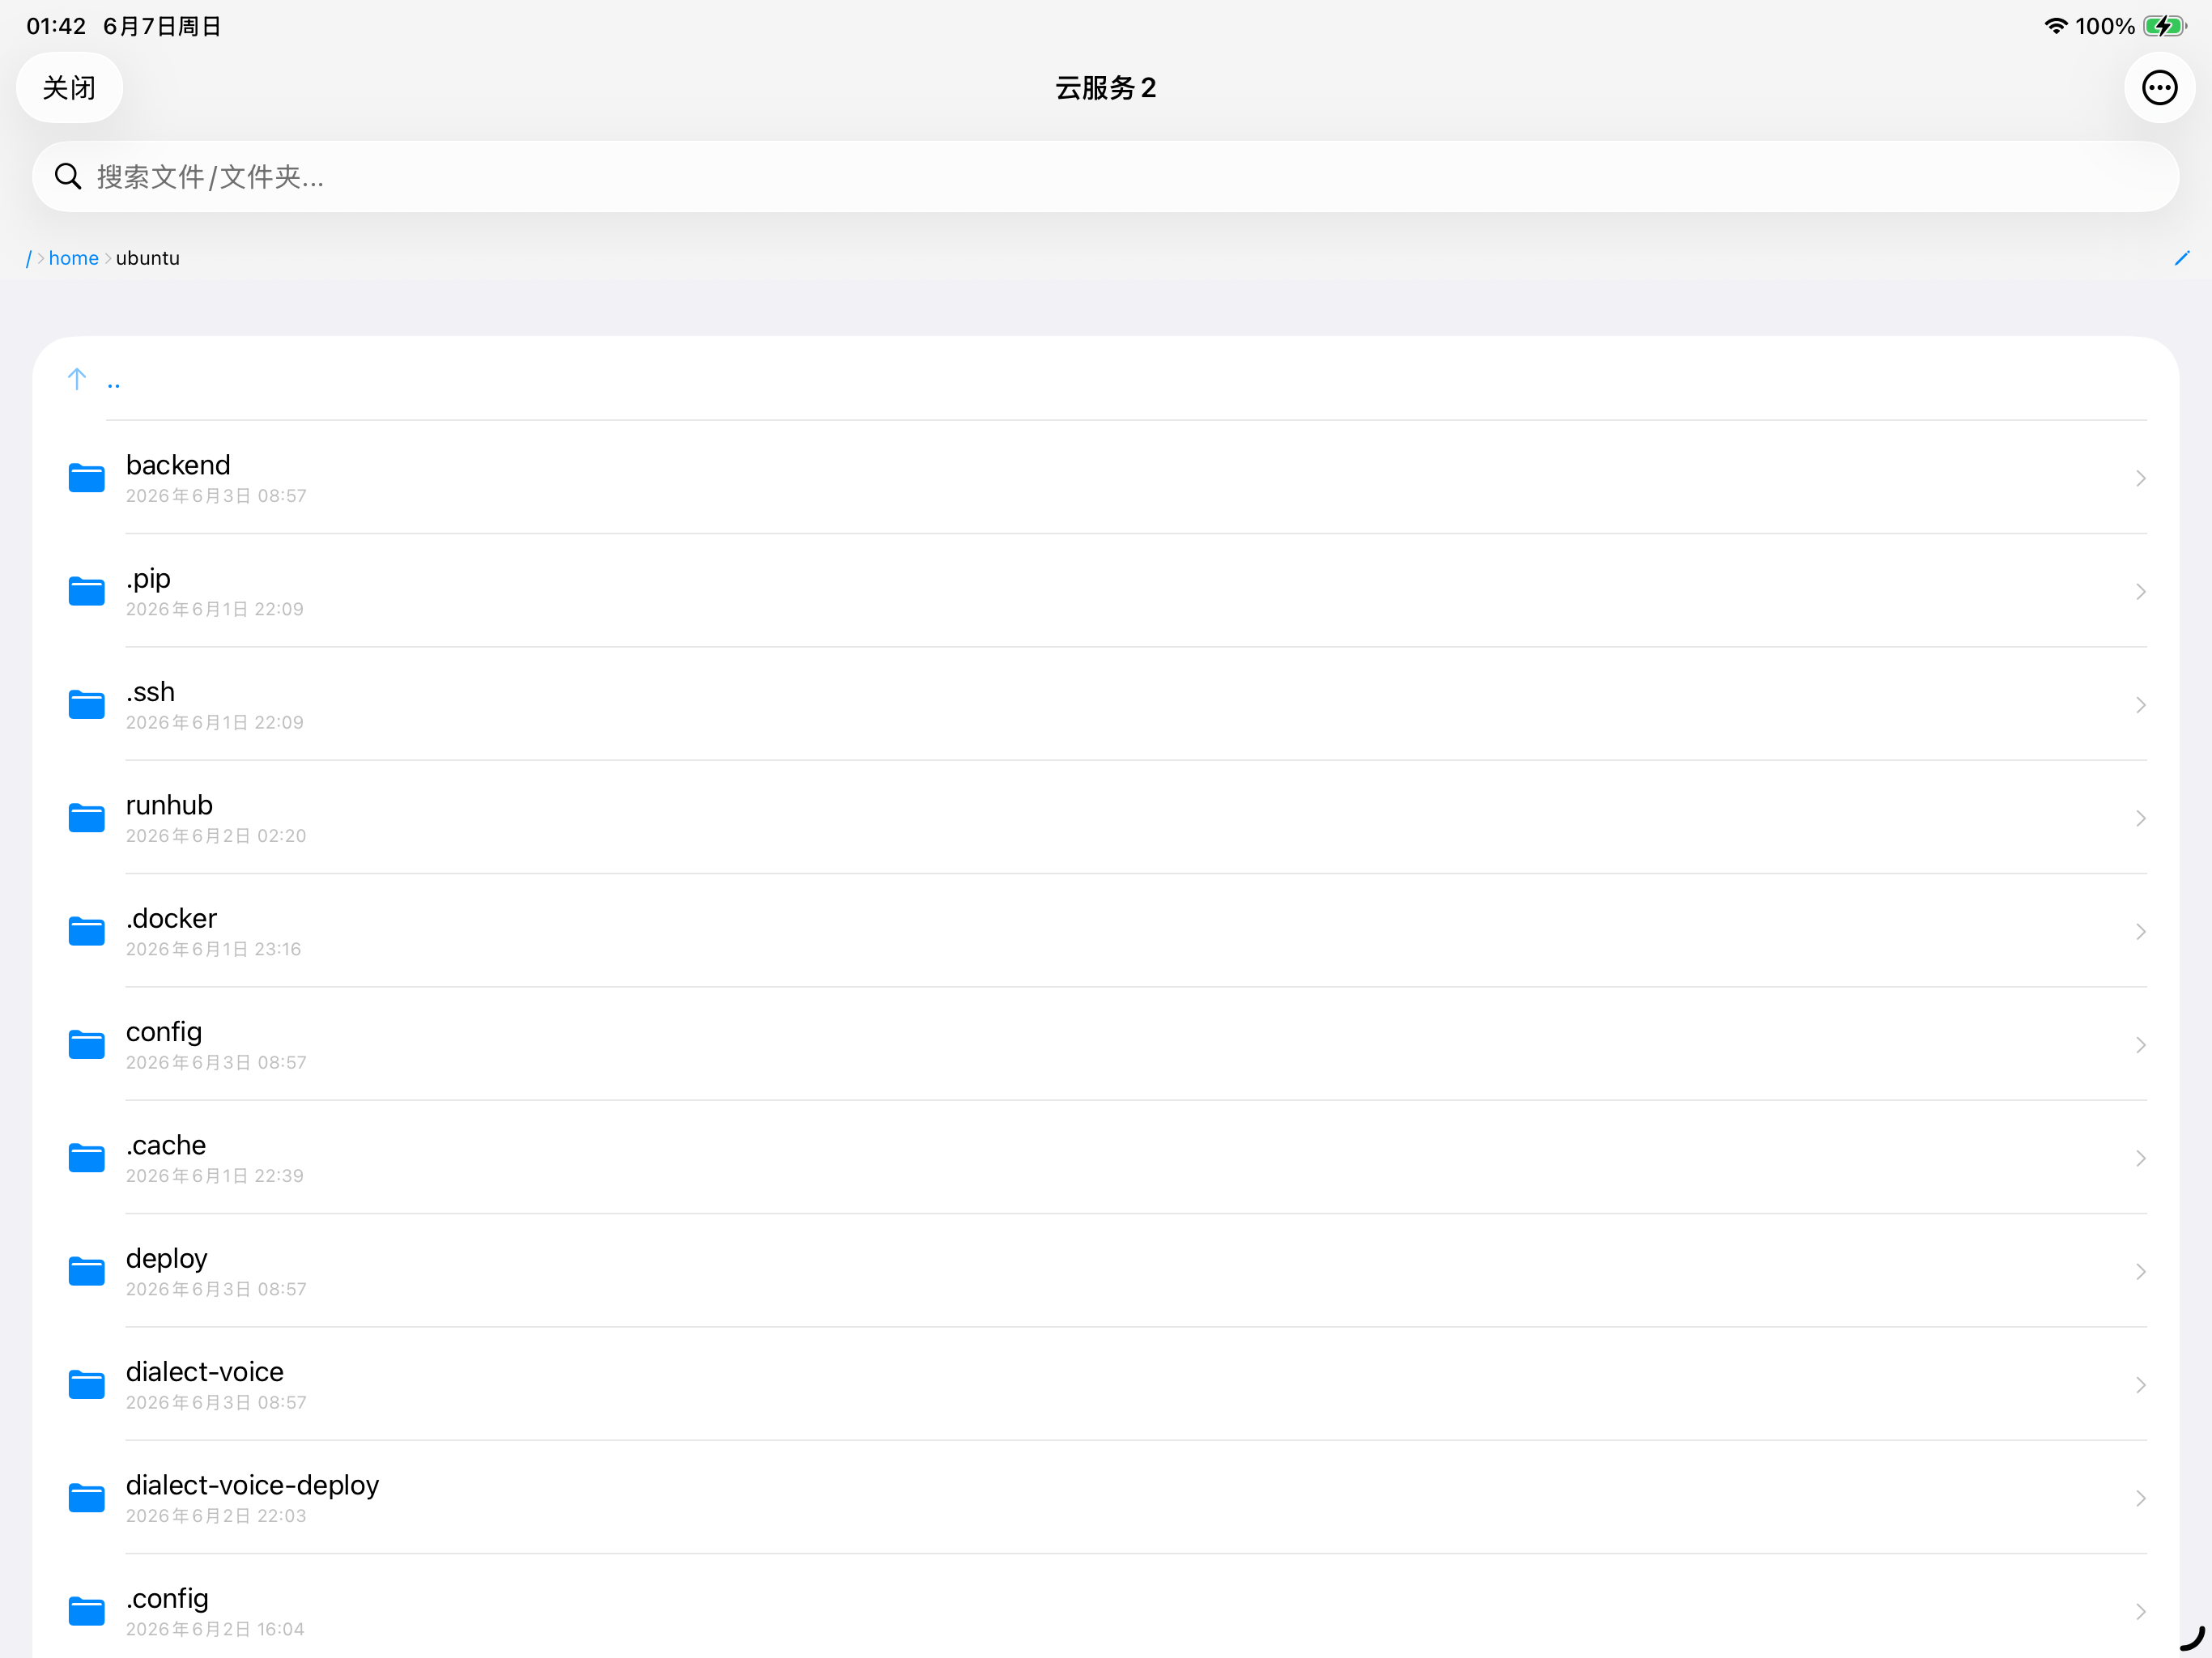This screenshot has height=1658, width=2212.
Task: Click the .docker folder icon
Action: (87, 931)
